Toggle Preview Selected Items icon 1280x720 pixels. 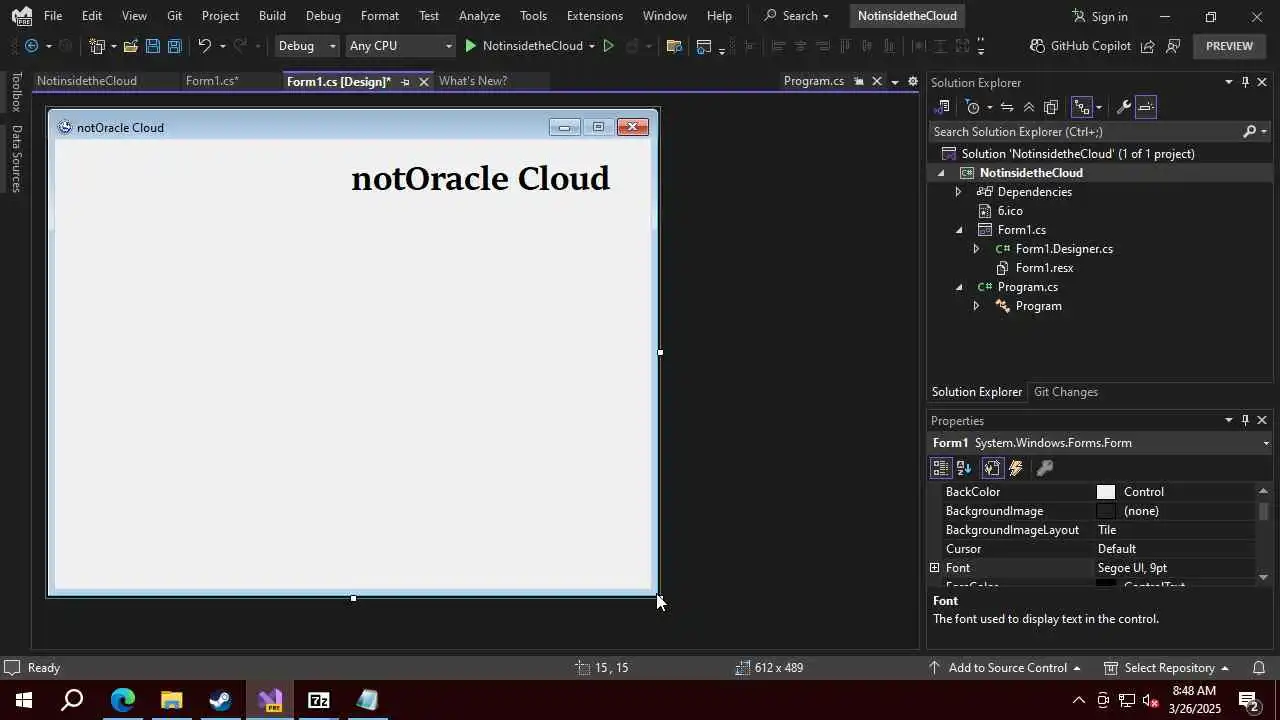[x=1146, y=107]
